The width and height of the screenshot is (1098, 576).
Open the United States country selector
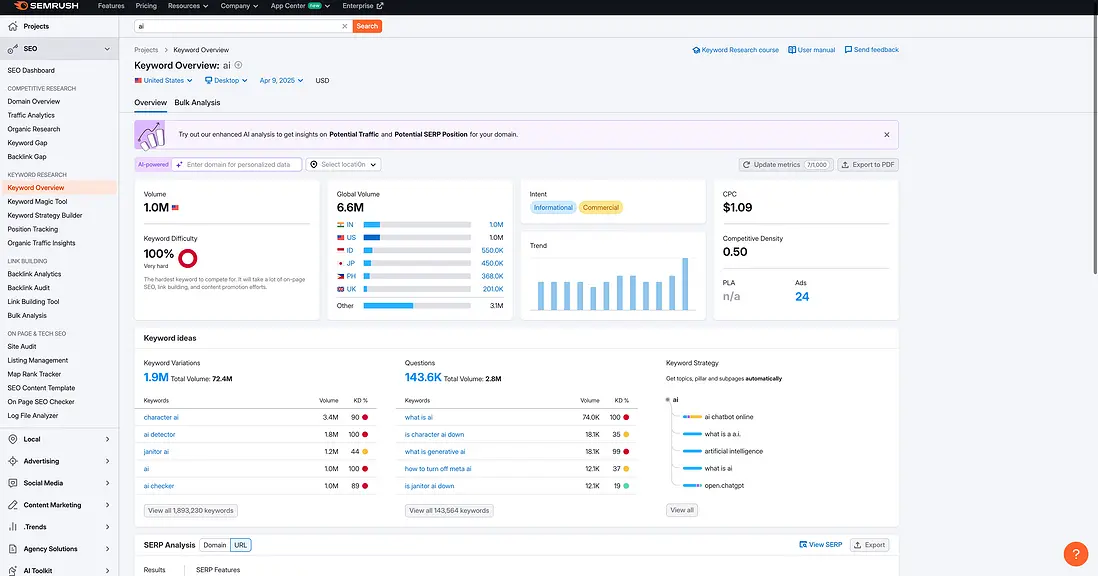162,80
